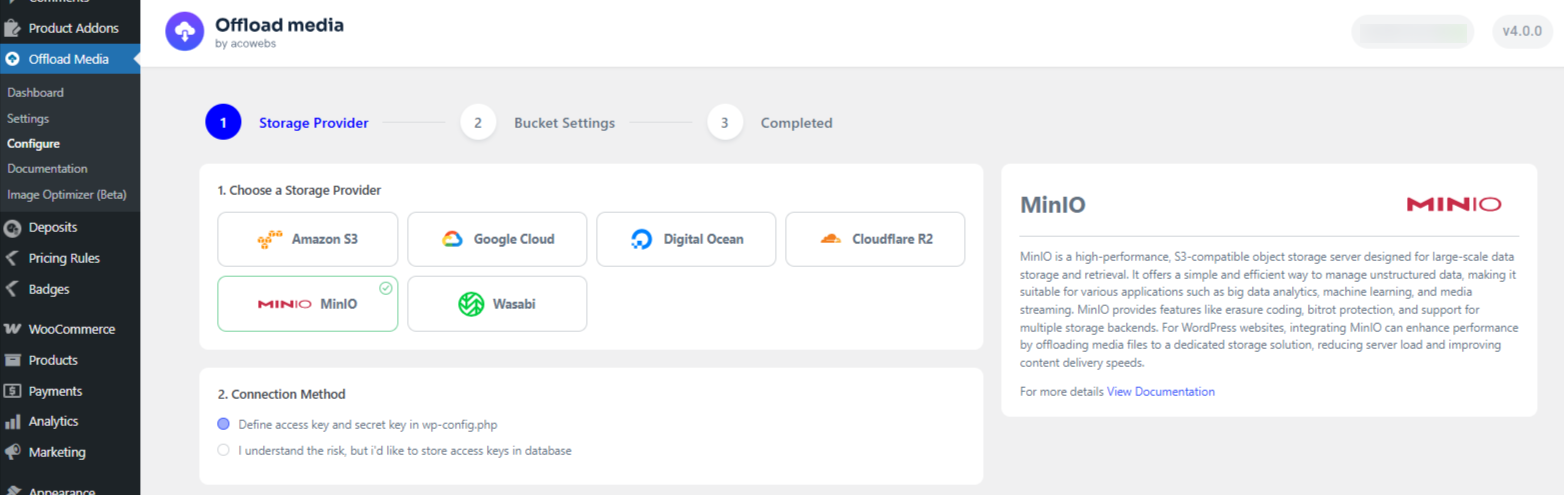The width and height of the screenshot is (1564, 495).
Task: Open the Marketing menu
Action: pyautogui.click(x=70, y=452)
